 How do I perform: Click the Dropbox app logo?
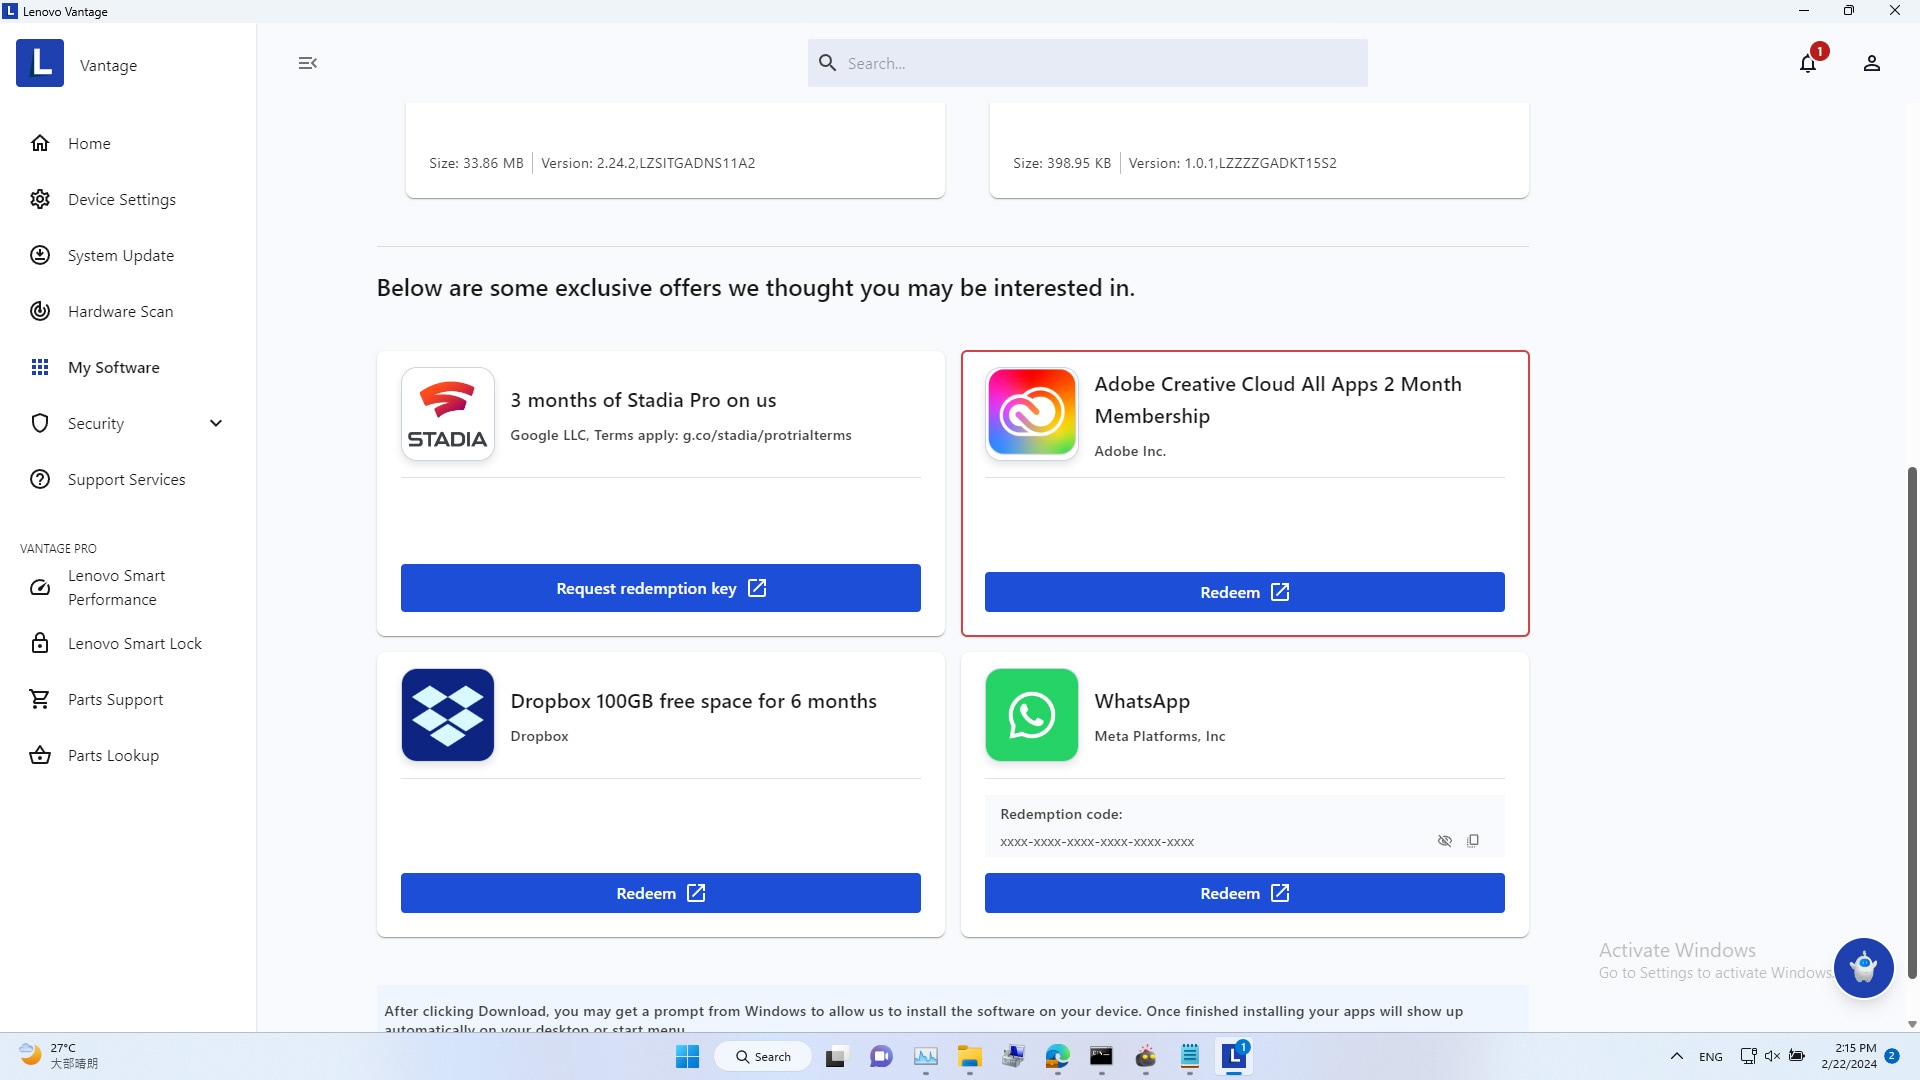447,715
